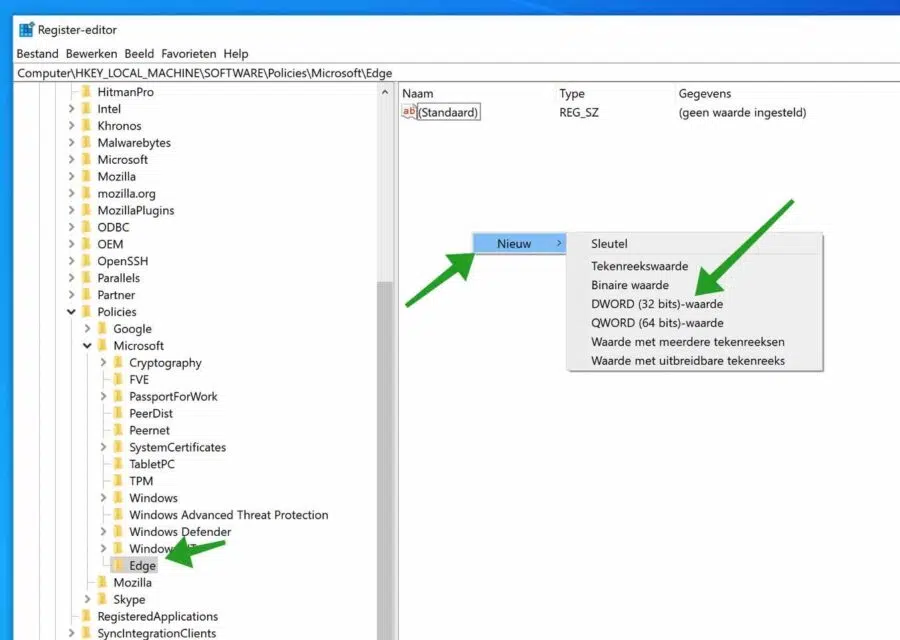
Task: Expand the Skype key
Action: point(87,599)
